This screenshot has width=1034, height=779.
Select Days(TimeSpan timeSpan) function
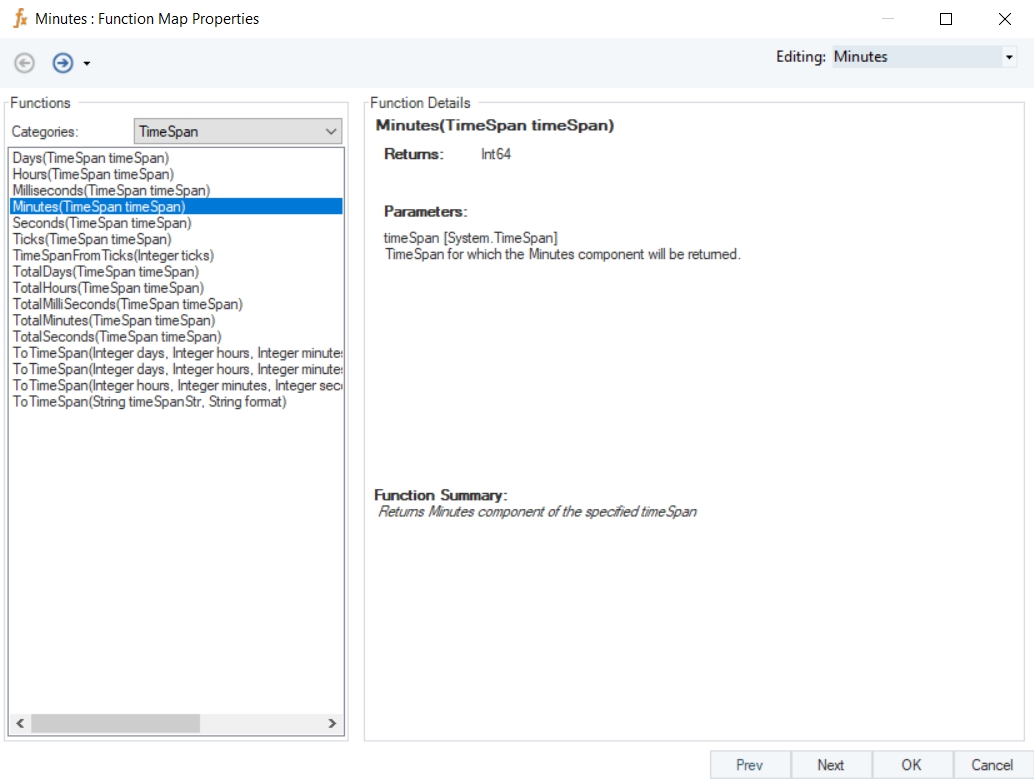pos(91,158)
